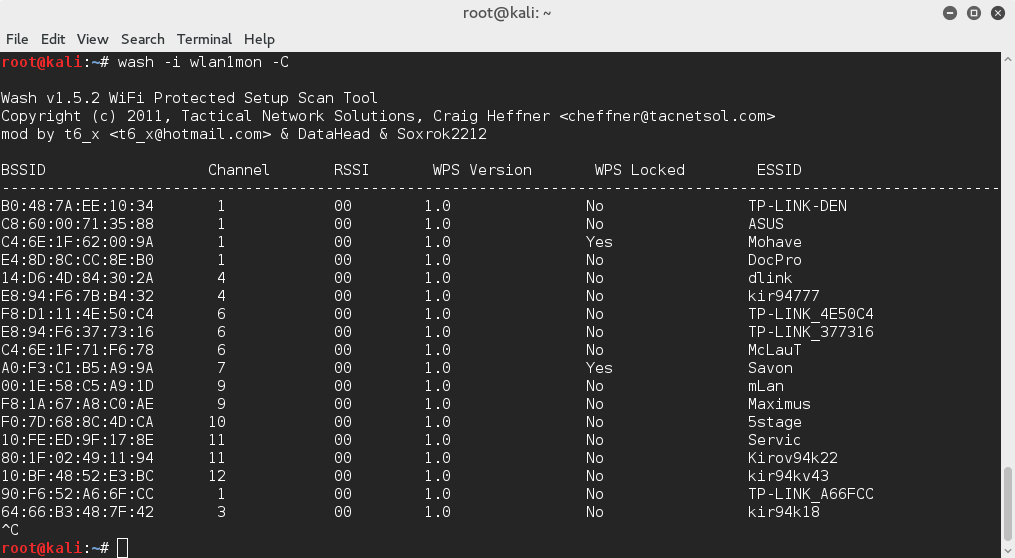Open the Terminal menu
The width and height of the screenshot is (1015, 558).
pyautogui.click(x=204, y=39)
